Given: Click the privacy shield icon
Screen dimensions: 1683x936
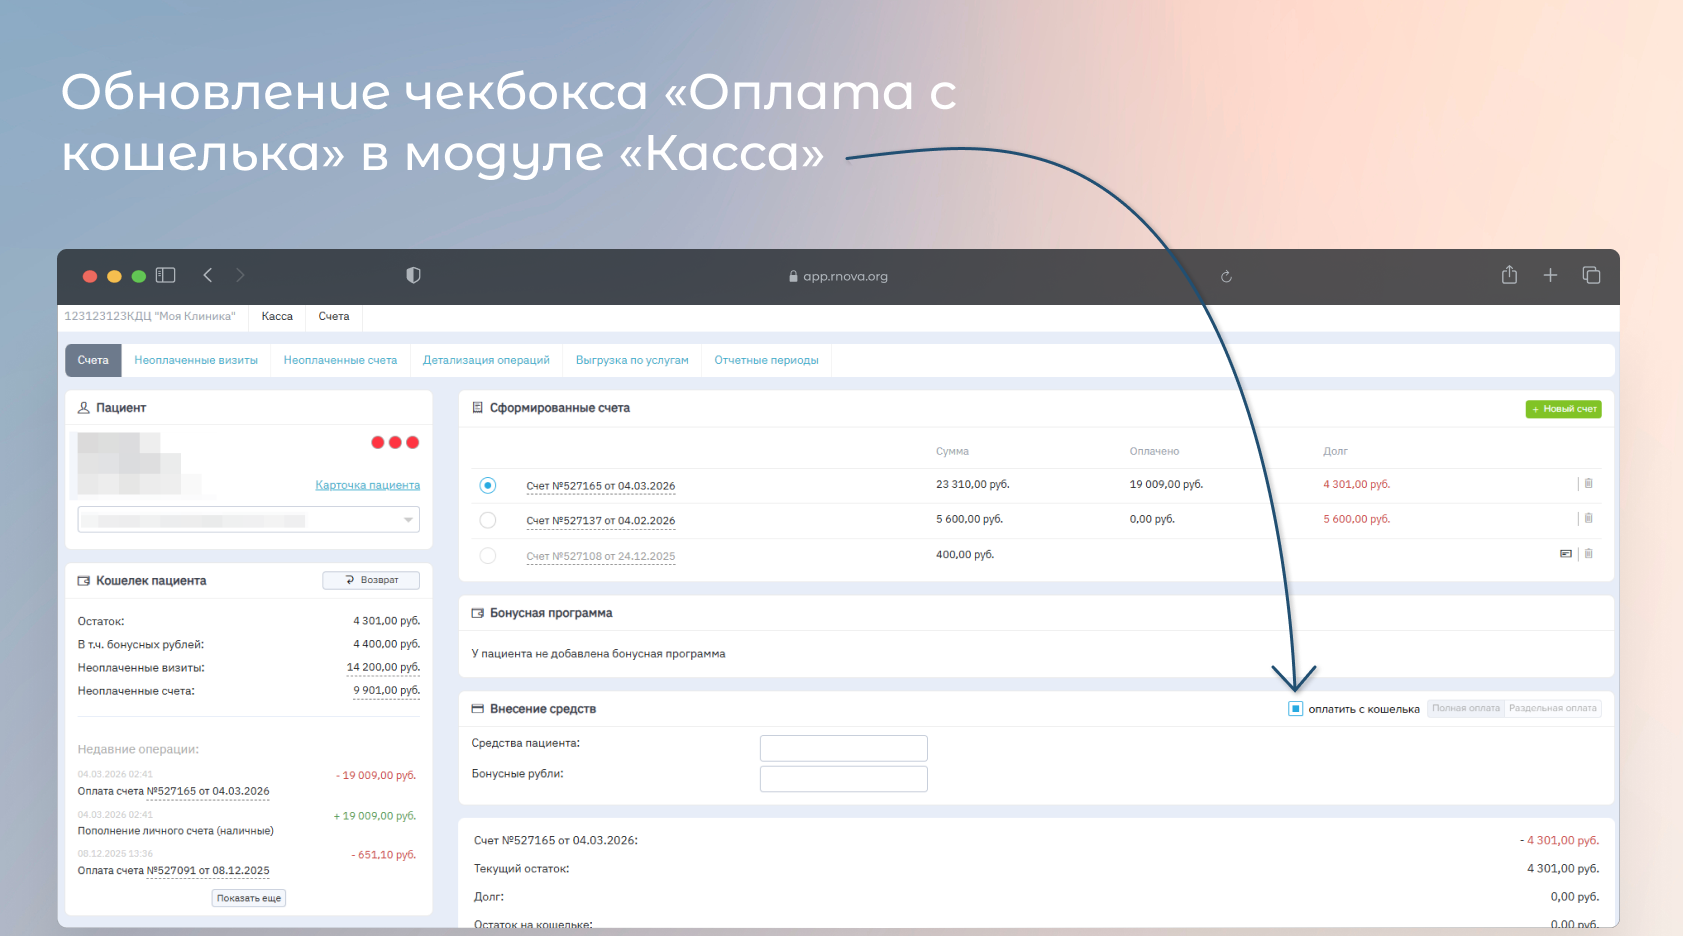Looking at the screenshot, I should click(x=413, y=275).
